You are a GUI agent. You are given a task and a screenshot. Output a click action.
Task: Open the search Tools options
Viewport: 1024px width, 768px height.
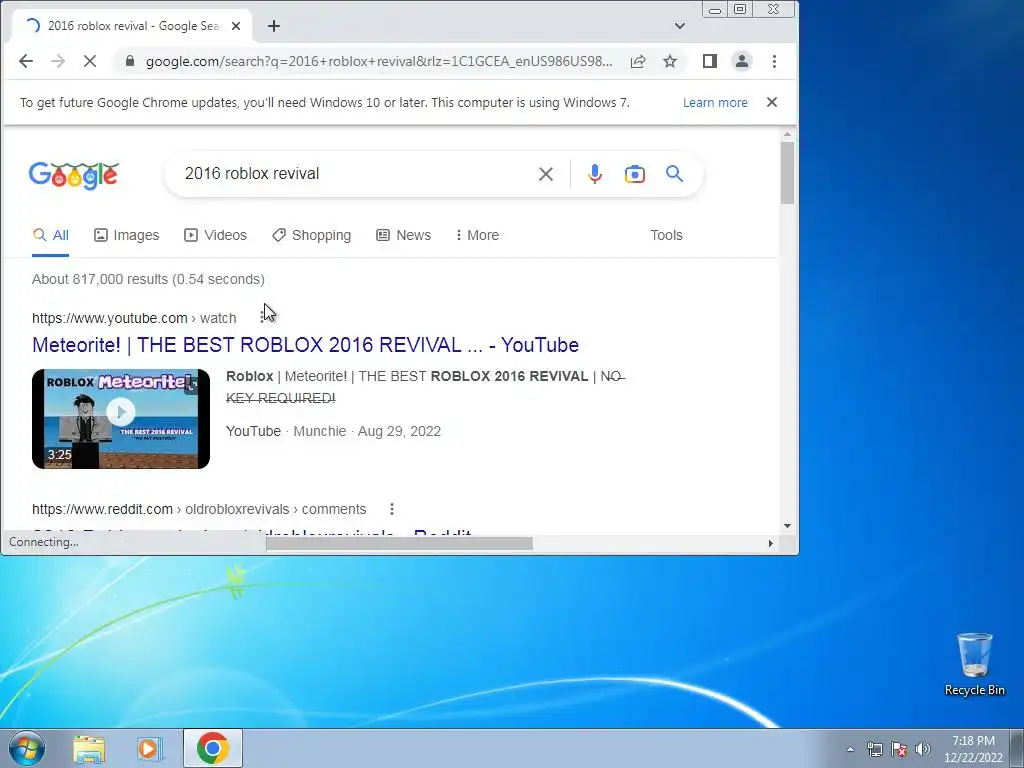(666, 235)
